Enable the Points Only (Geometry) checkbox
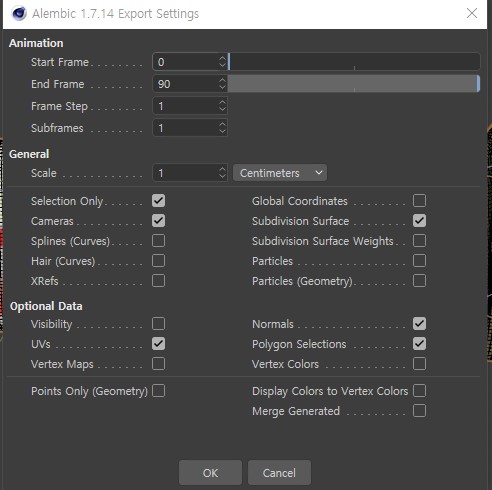Viewport: 492px width, 490px height. [x=158, y=391]
